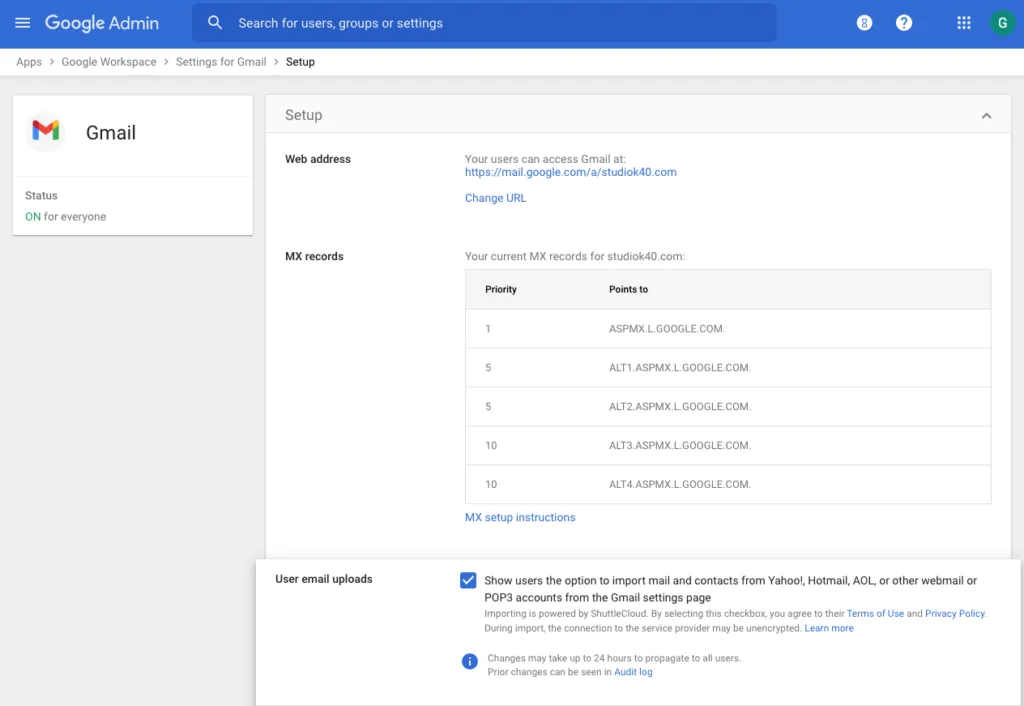Select the ASPMX.L.GOOGLE.COM. record
The width and height of the screenshot is (1024, 706).
click(x=728, y=329)
